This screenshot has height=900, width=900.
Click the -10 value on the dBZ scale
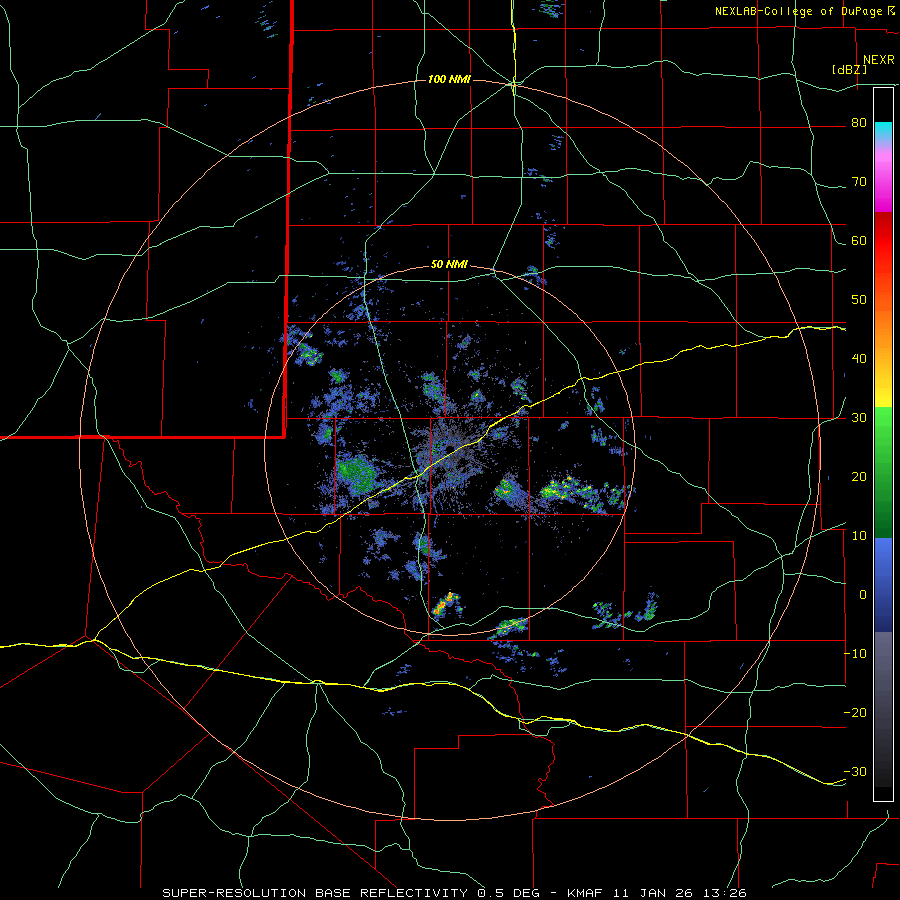click(x=855, y=654)
